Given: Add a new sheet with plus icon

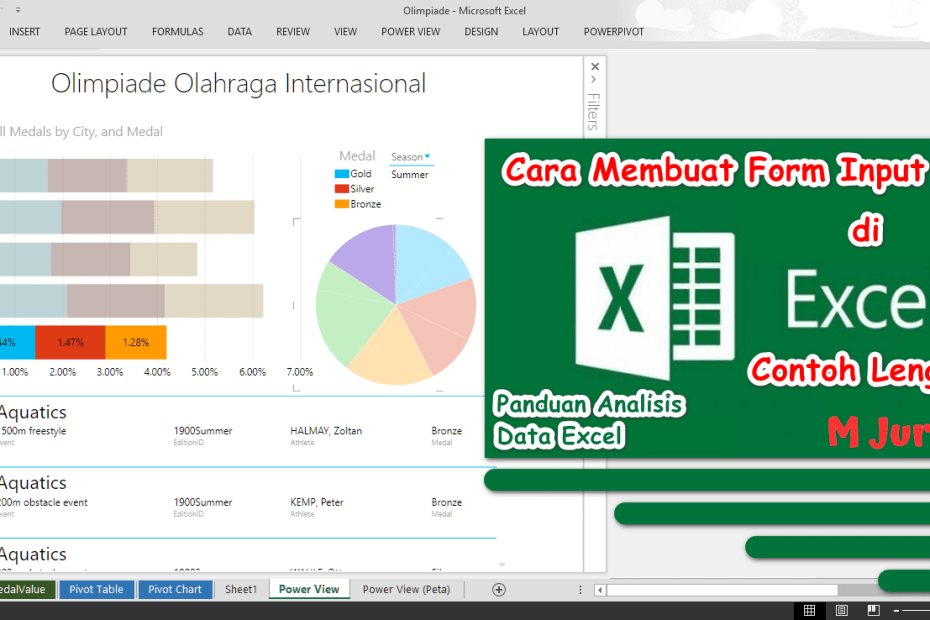Looking at the screenshot, I should (499, 589).
